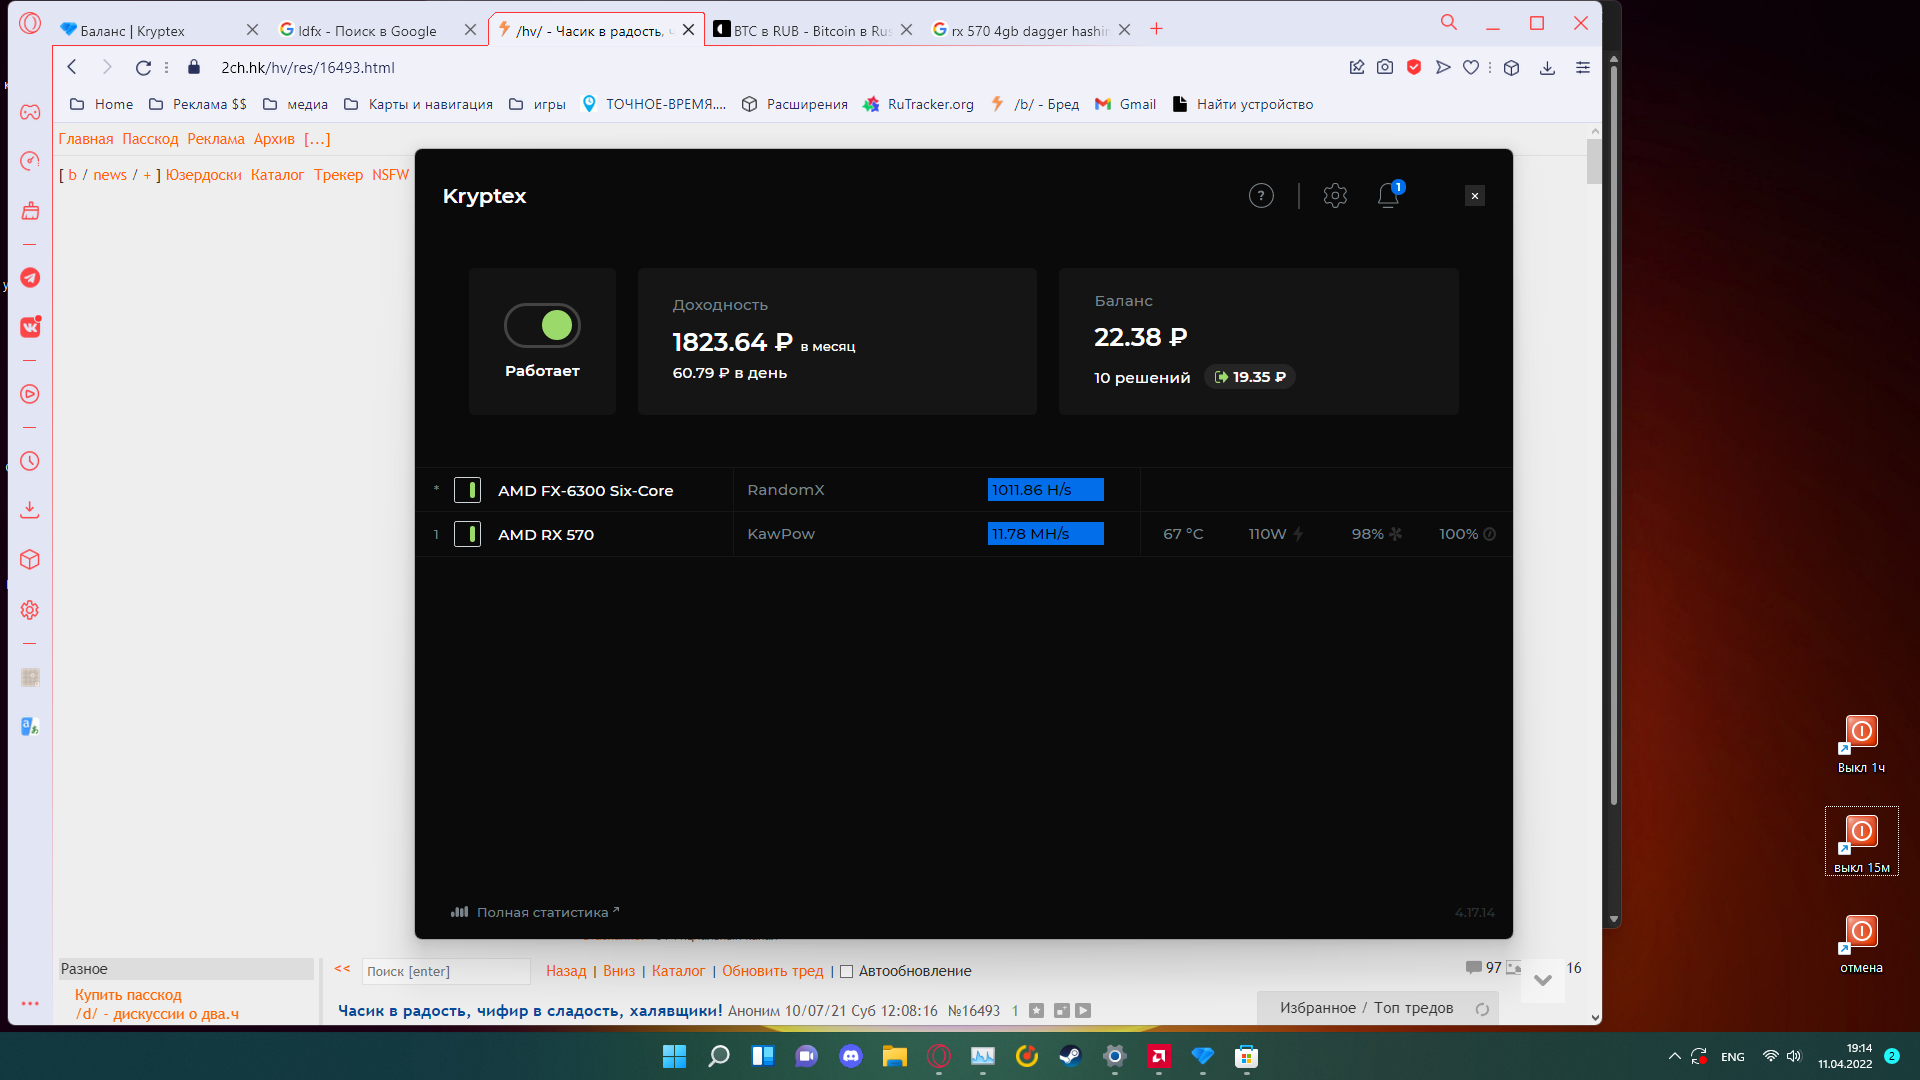Switch to BTC в RUB browser tab
The width and height of the screenshot is (1920, 1080).
pos(810,30)
